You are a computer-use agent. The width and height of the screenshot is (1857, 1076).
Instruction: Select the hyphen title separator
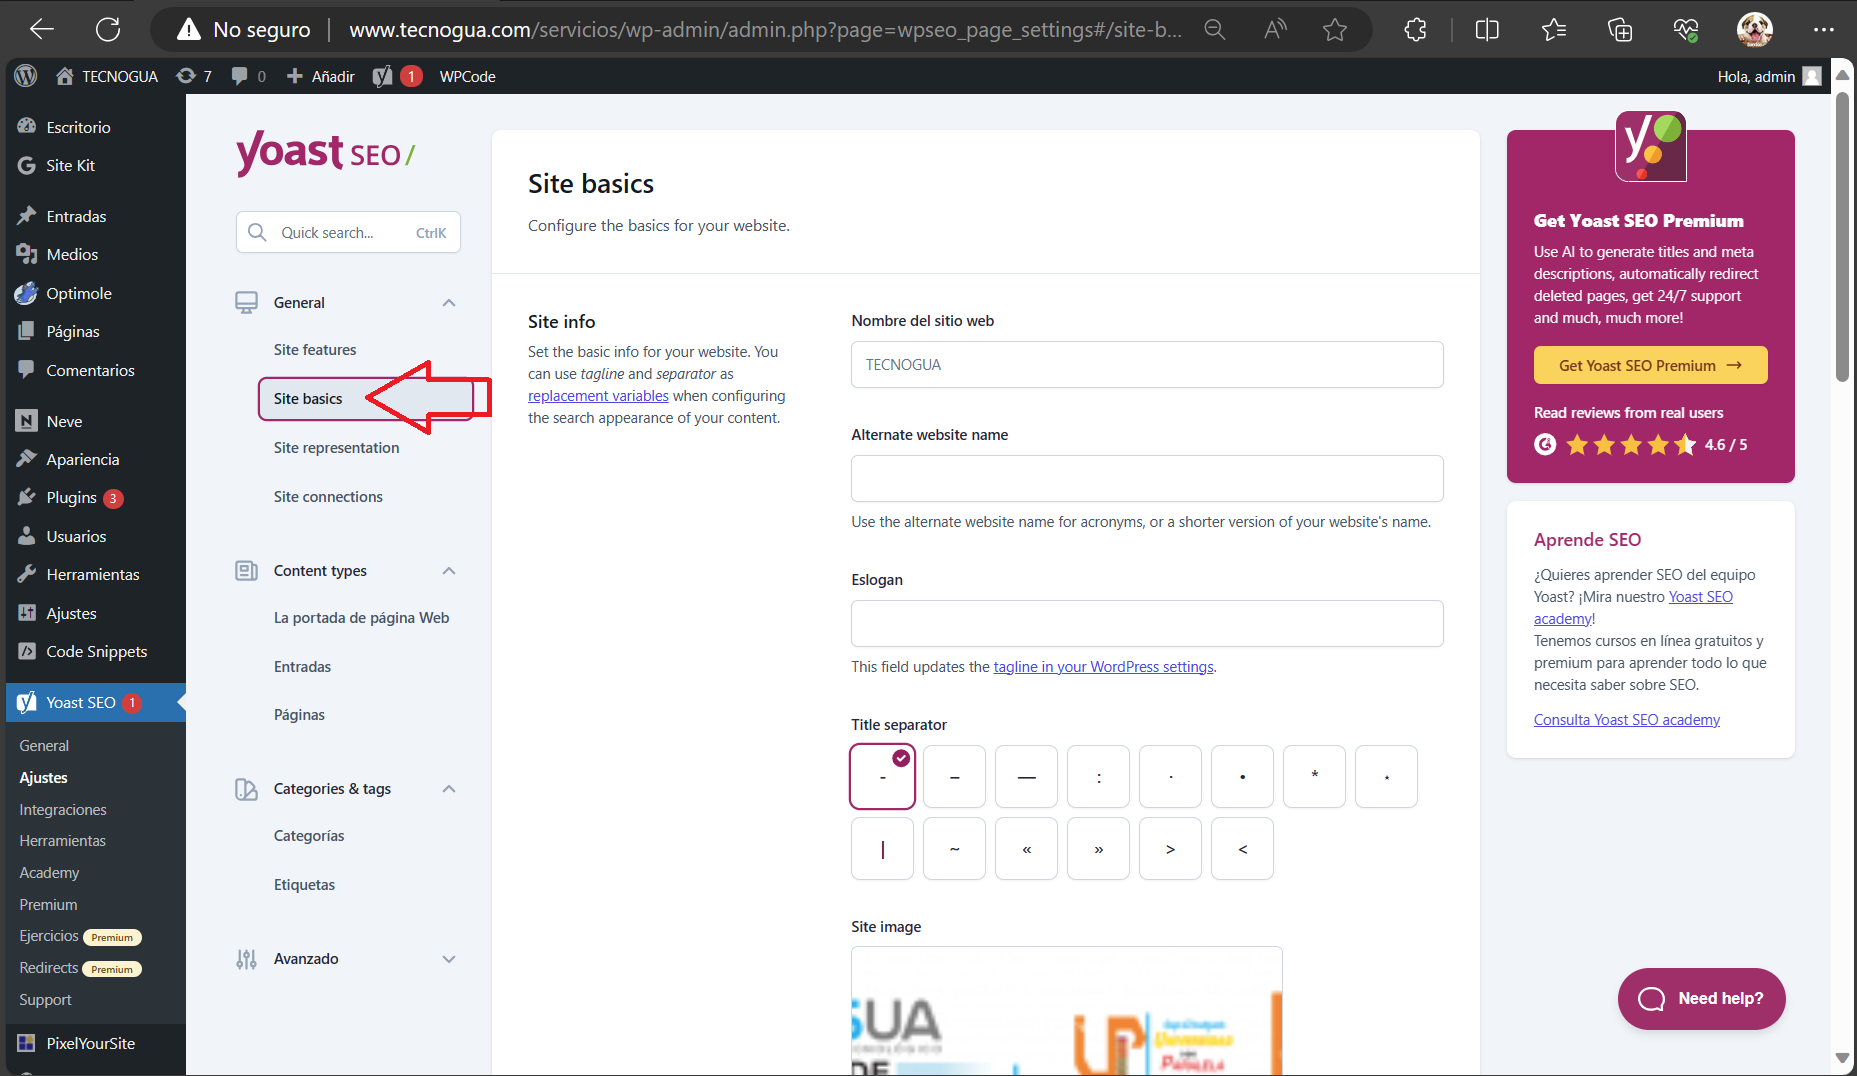pos(882,777)
